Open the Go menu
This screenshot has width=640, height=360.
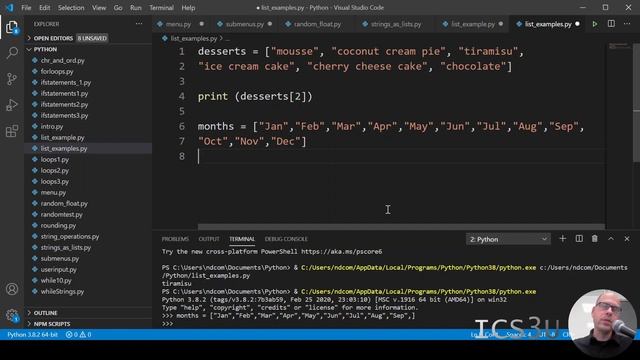118,8
